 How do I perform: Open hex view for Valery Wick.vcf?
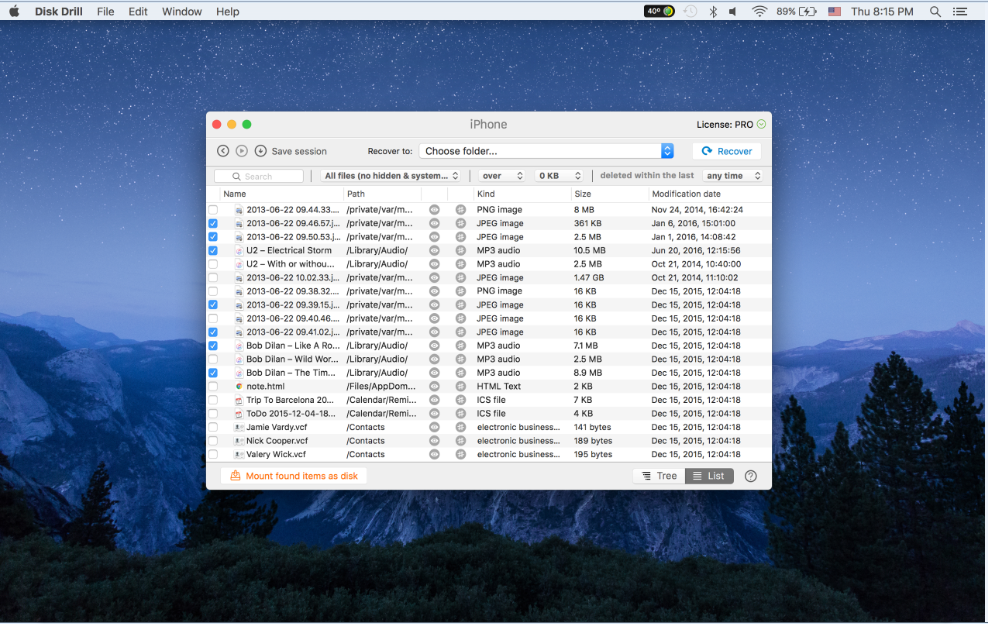[461, 454]
